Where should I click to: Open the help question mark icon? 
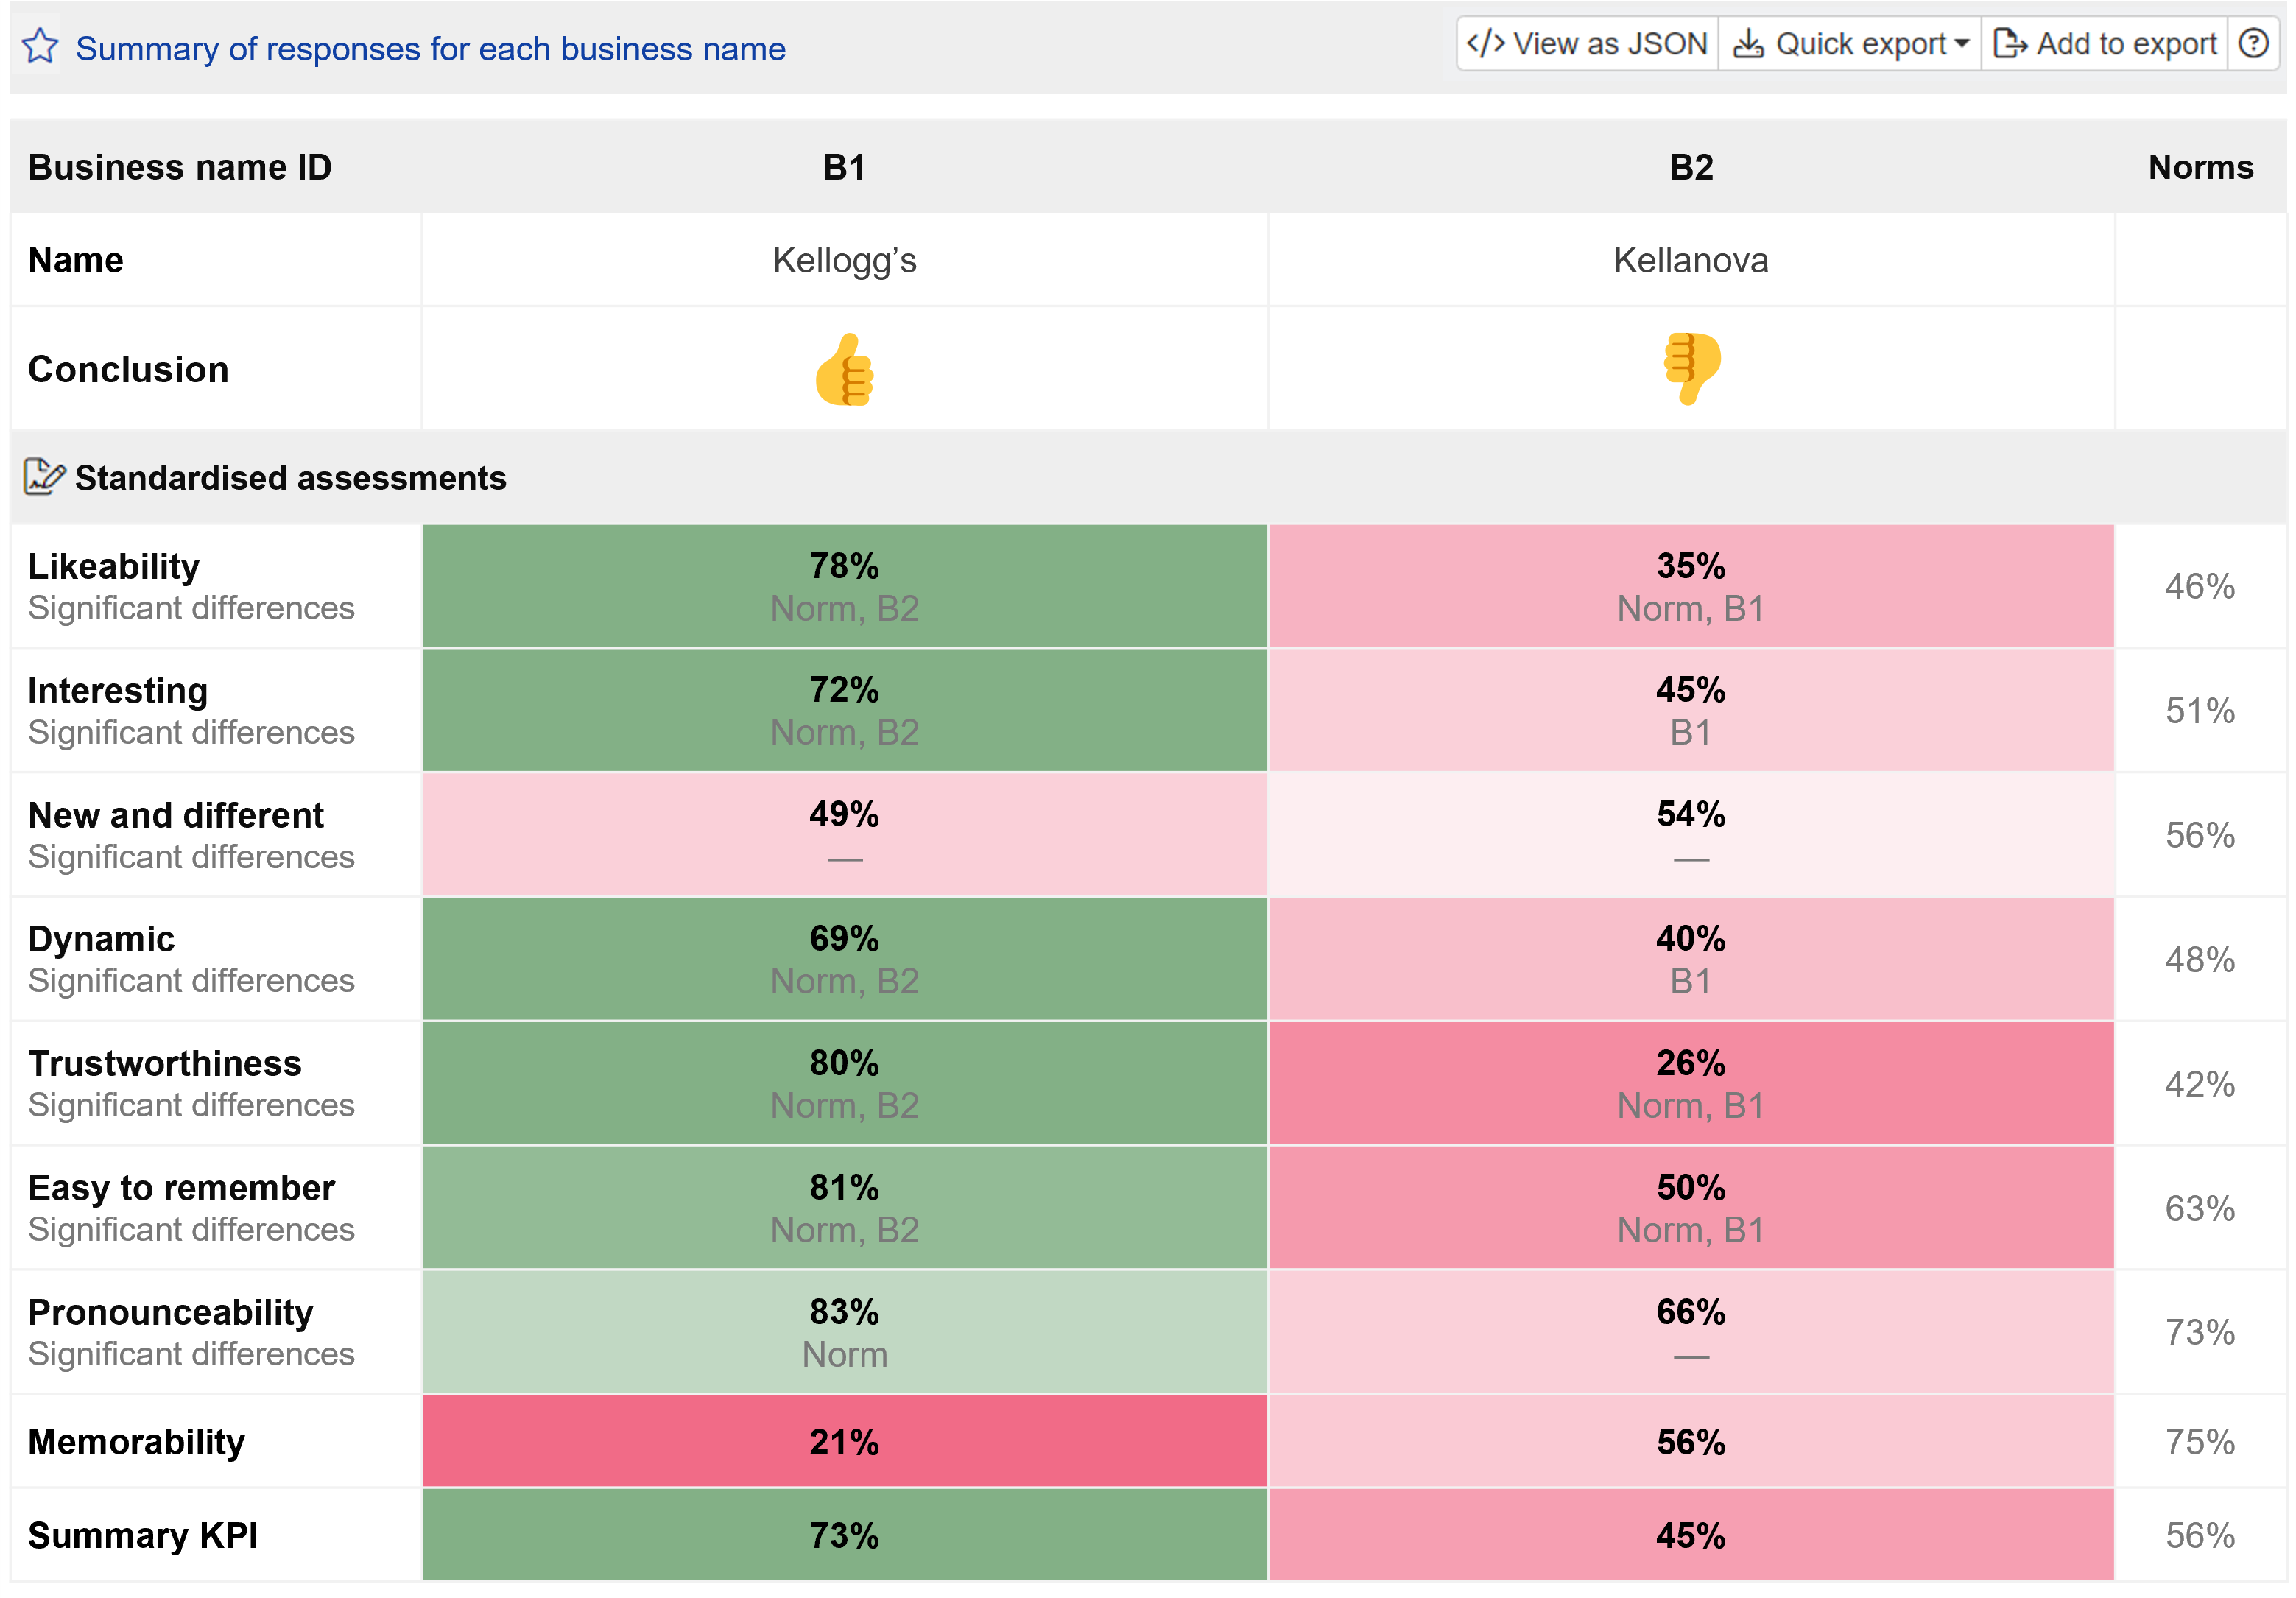(x=2253, y=44)
